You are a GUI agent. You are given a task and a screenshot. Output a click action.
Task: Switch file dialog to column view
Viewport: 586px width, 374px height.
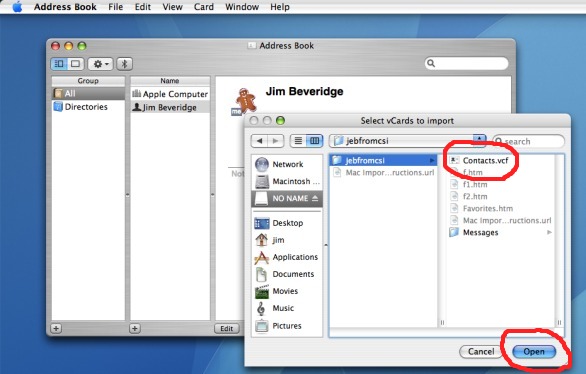tap(315, 141)
